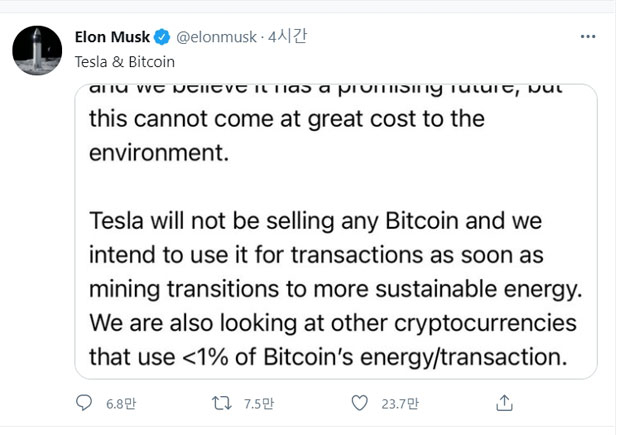Open the Elon Musk display name link
Image resolution: width=620 pixels, height=435 pixels.
pos(112,37)
